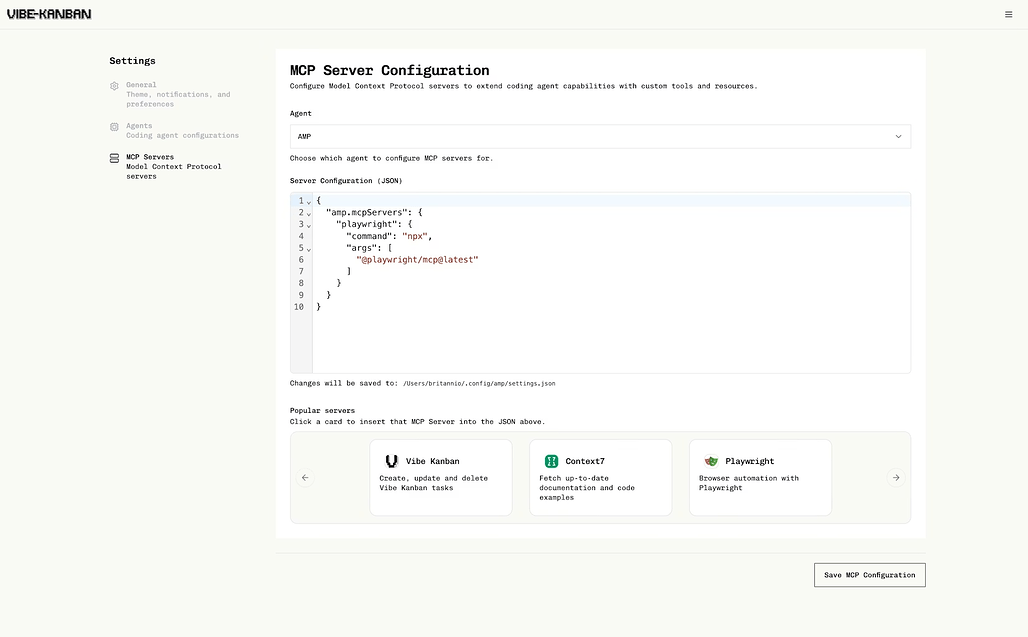Click the Vibe Kanban card logo icon
1028x637 pixels.
(391, 461)
